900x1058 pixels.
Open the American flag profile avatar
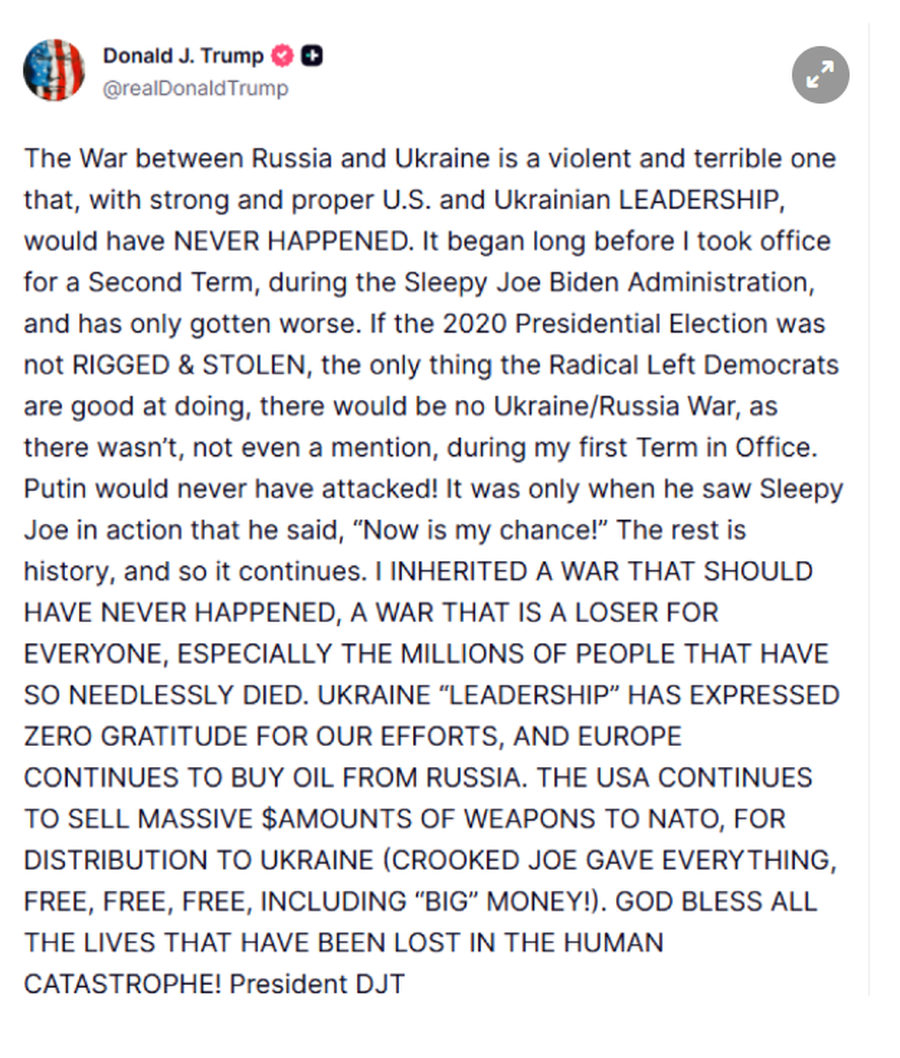coord(54,70)
